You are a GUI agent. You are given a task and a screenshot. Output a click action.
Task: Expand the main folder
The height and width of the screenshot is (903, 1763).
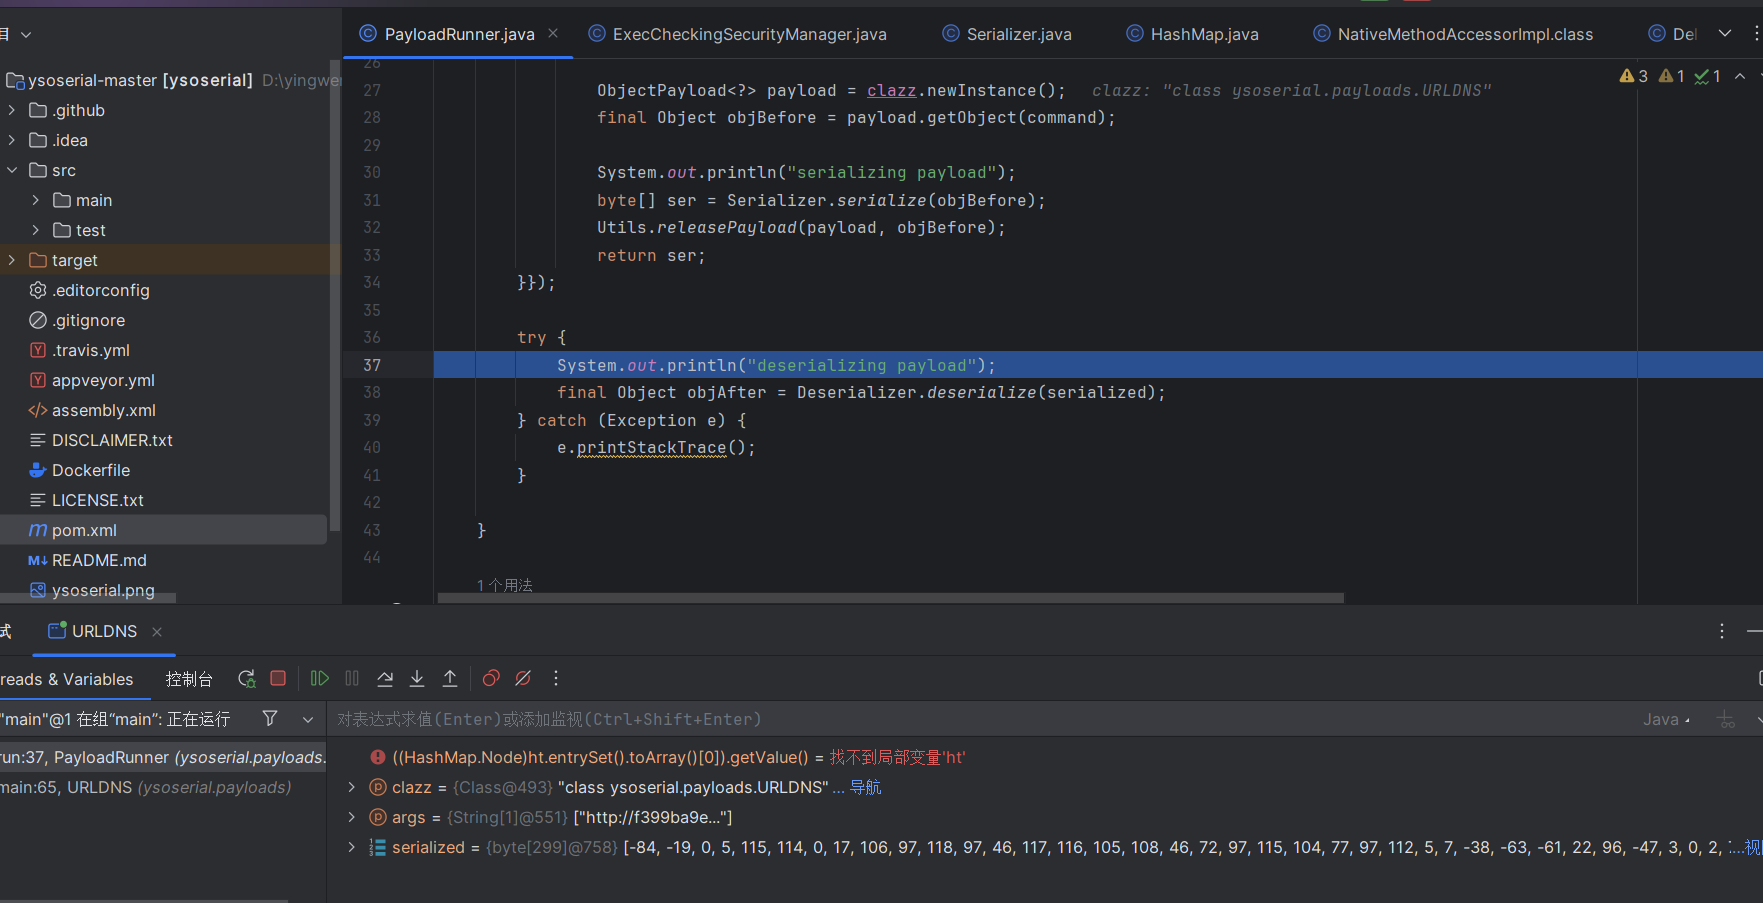point(36,200)
